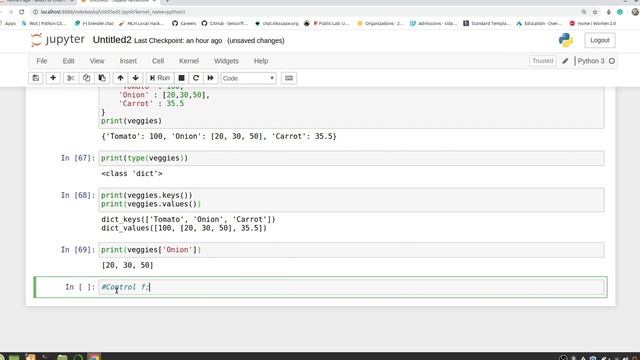Copy selected cells icon

pyautogui.click(x=86, y=78)
